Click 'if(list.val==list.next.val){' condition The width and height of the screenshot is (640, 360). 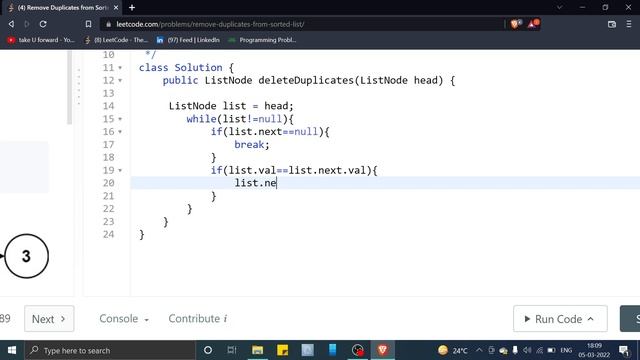(x=294, y=170)
